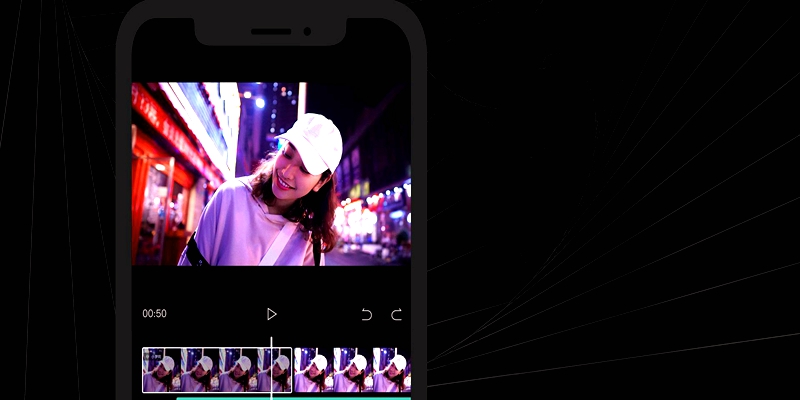The height and width of the screenshot is (400, 800).
Task: Click the right edge handle of selected clip
Action: pos(291,370)
